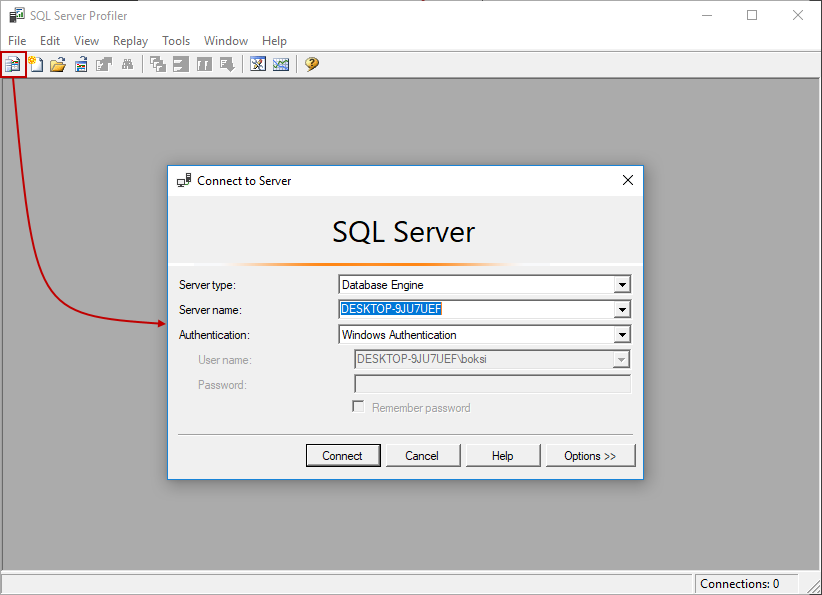The height and width of the screenshot is (595, 822).
Task: Click the DESKTOP-9JU7UEF server name field
Action: click(x=484, y=309)
